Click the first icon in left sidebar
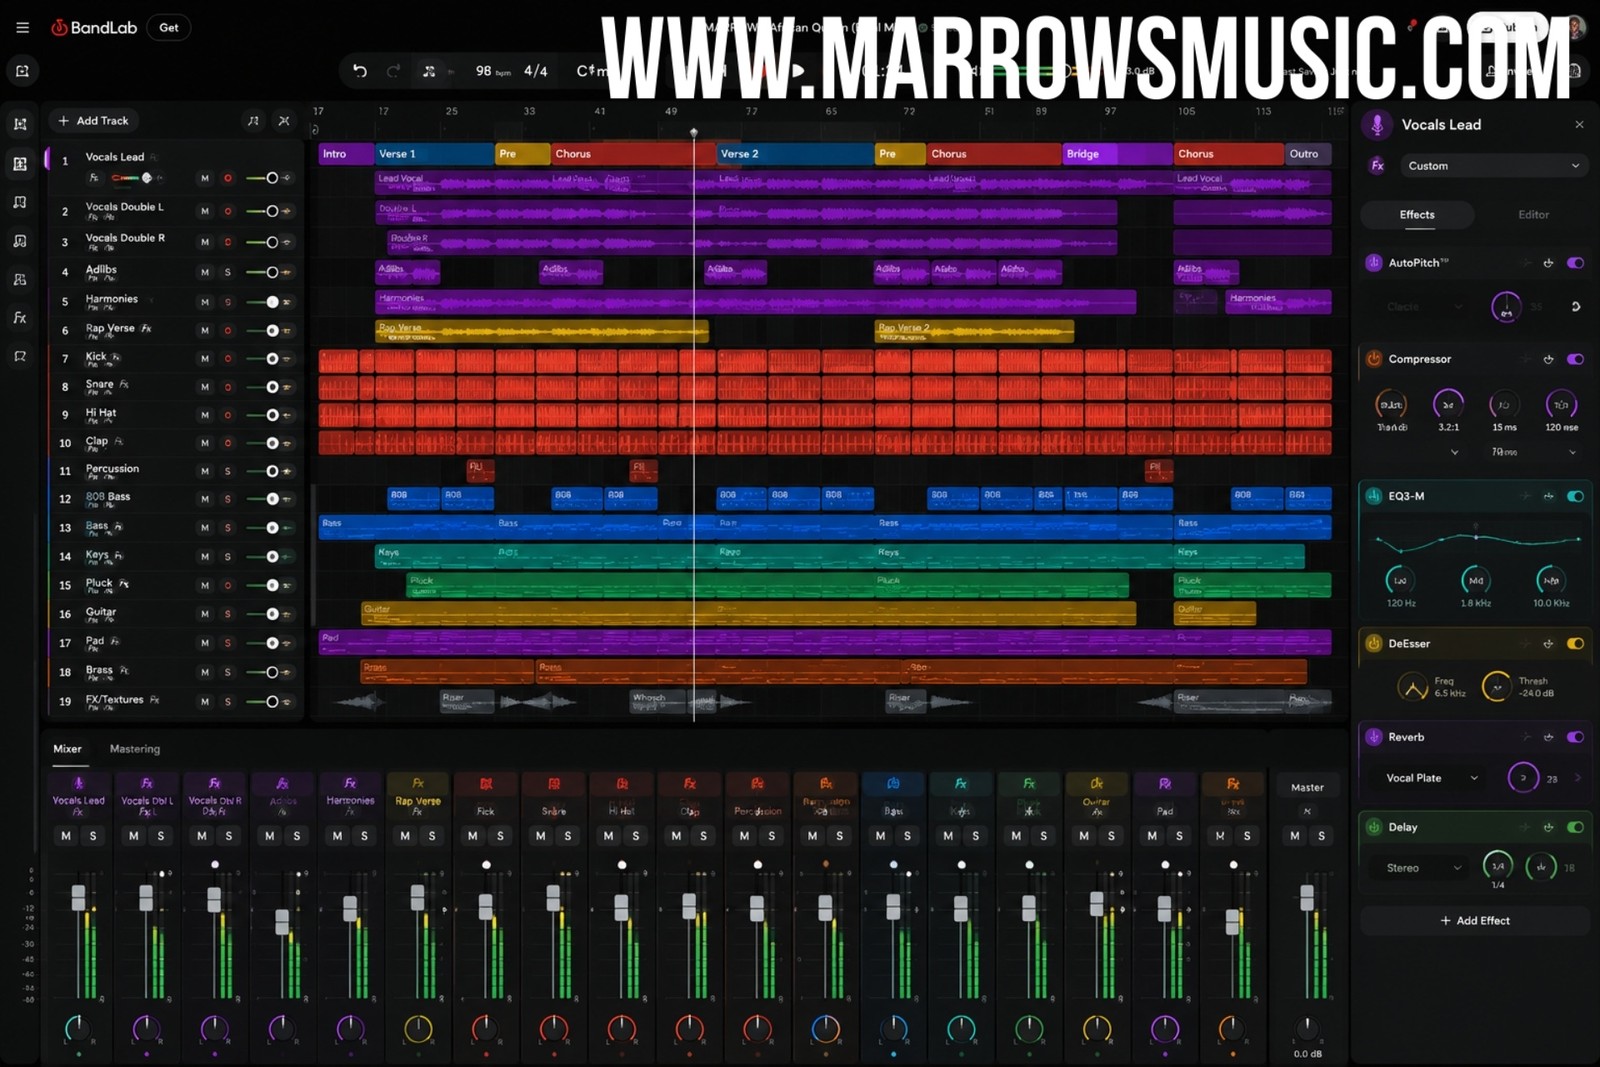This screenshot has height=1067, width=1600. (x=20, y=124)
